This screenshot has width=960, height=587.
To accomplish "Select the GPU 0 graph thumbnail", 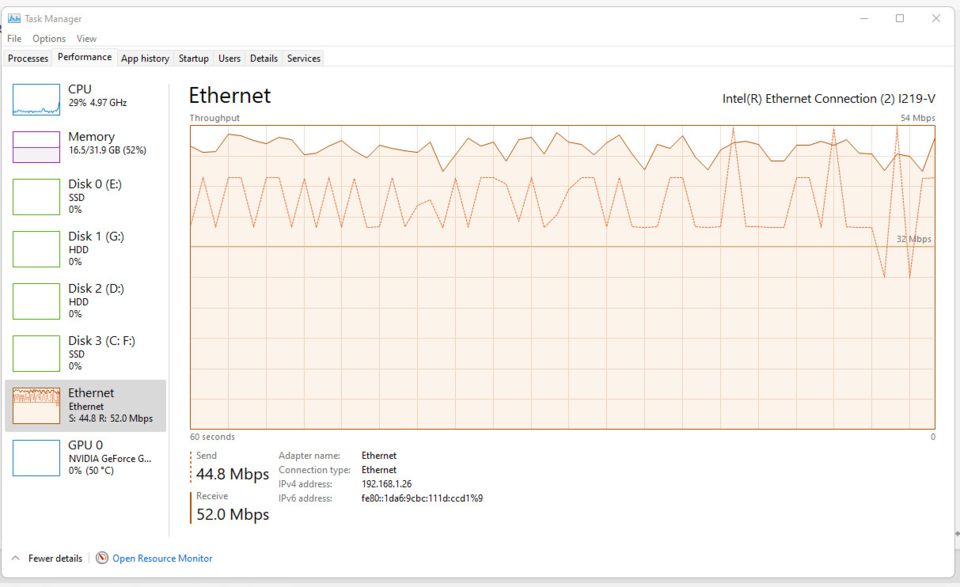I will click(x=36, y=458).
